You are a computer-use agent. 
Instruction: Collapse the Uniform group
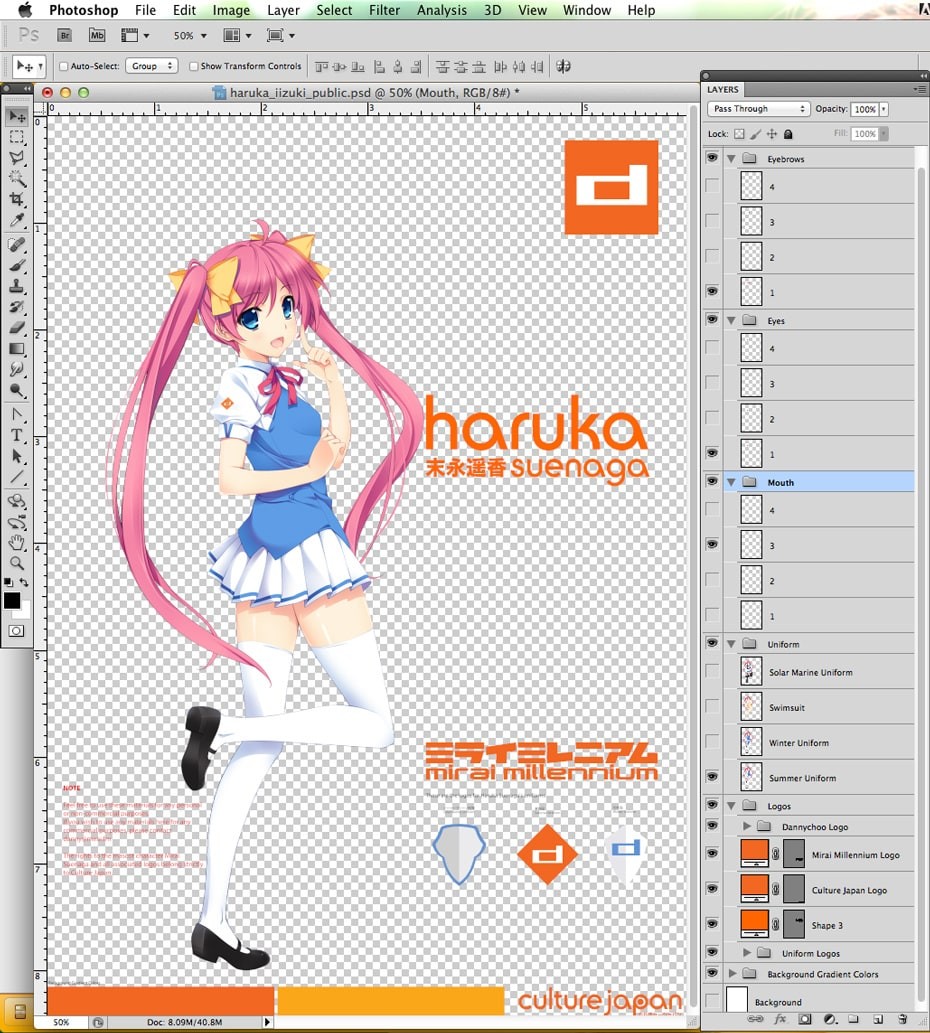point(731,644)
